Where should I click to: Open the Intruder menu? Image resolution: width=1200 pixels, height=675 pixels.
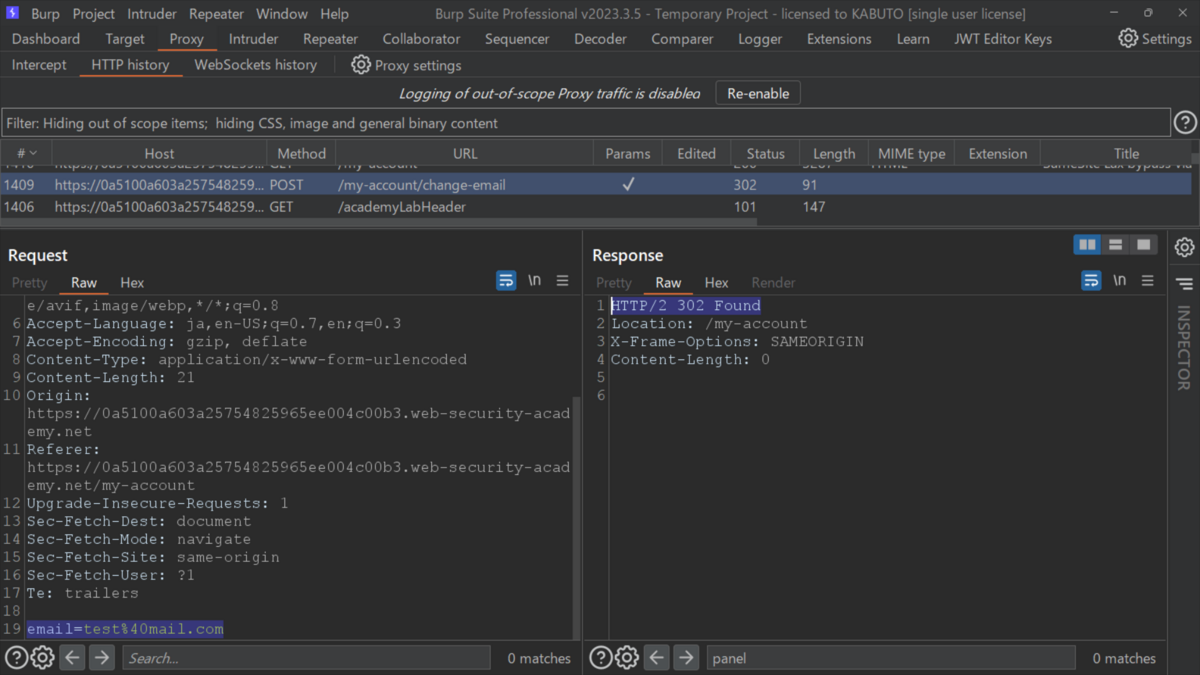click(152, 14)
